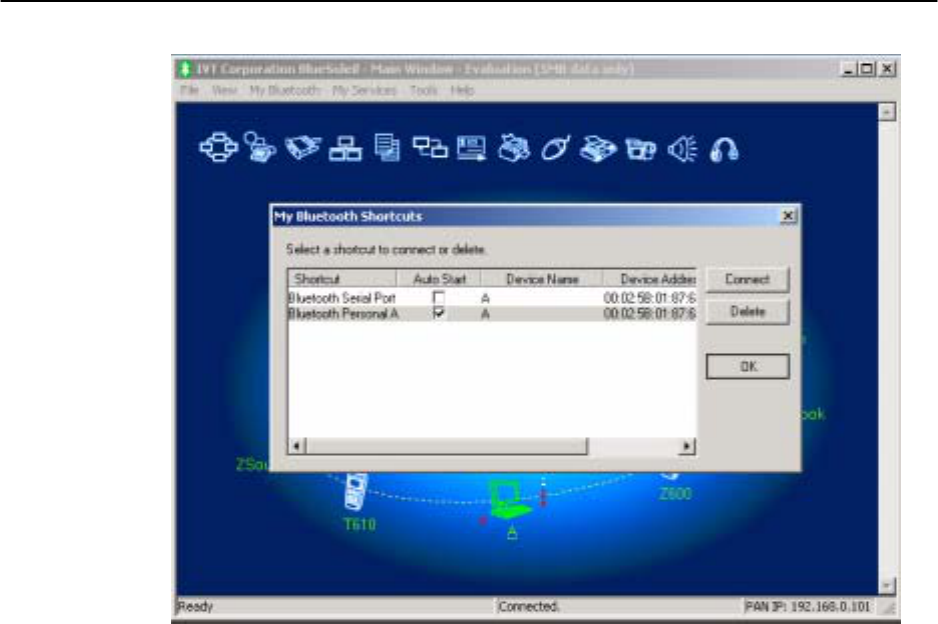Select the AV speaker service icon

pyautogui.click(x=683, y=148)
